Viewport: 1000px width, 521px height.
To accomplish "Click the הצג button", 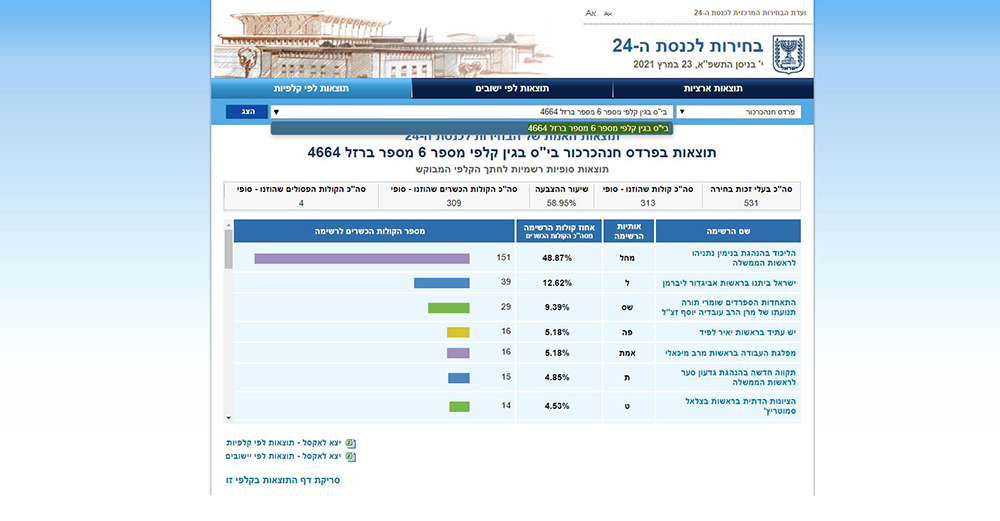I will 247,112.
